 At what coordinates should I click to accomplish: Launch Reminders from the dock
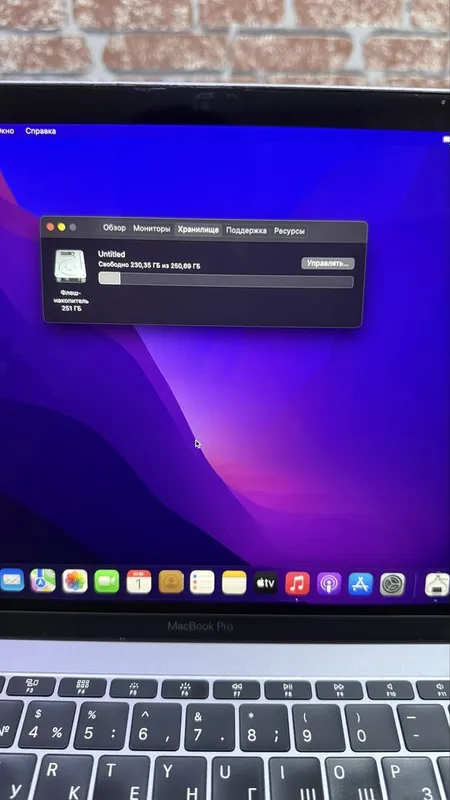tap(202, 583)
